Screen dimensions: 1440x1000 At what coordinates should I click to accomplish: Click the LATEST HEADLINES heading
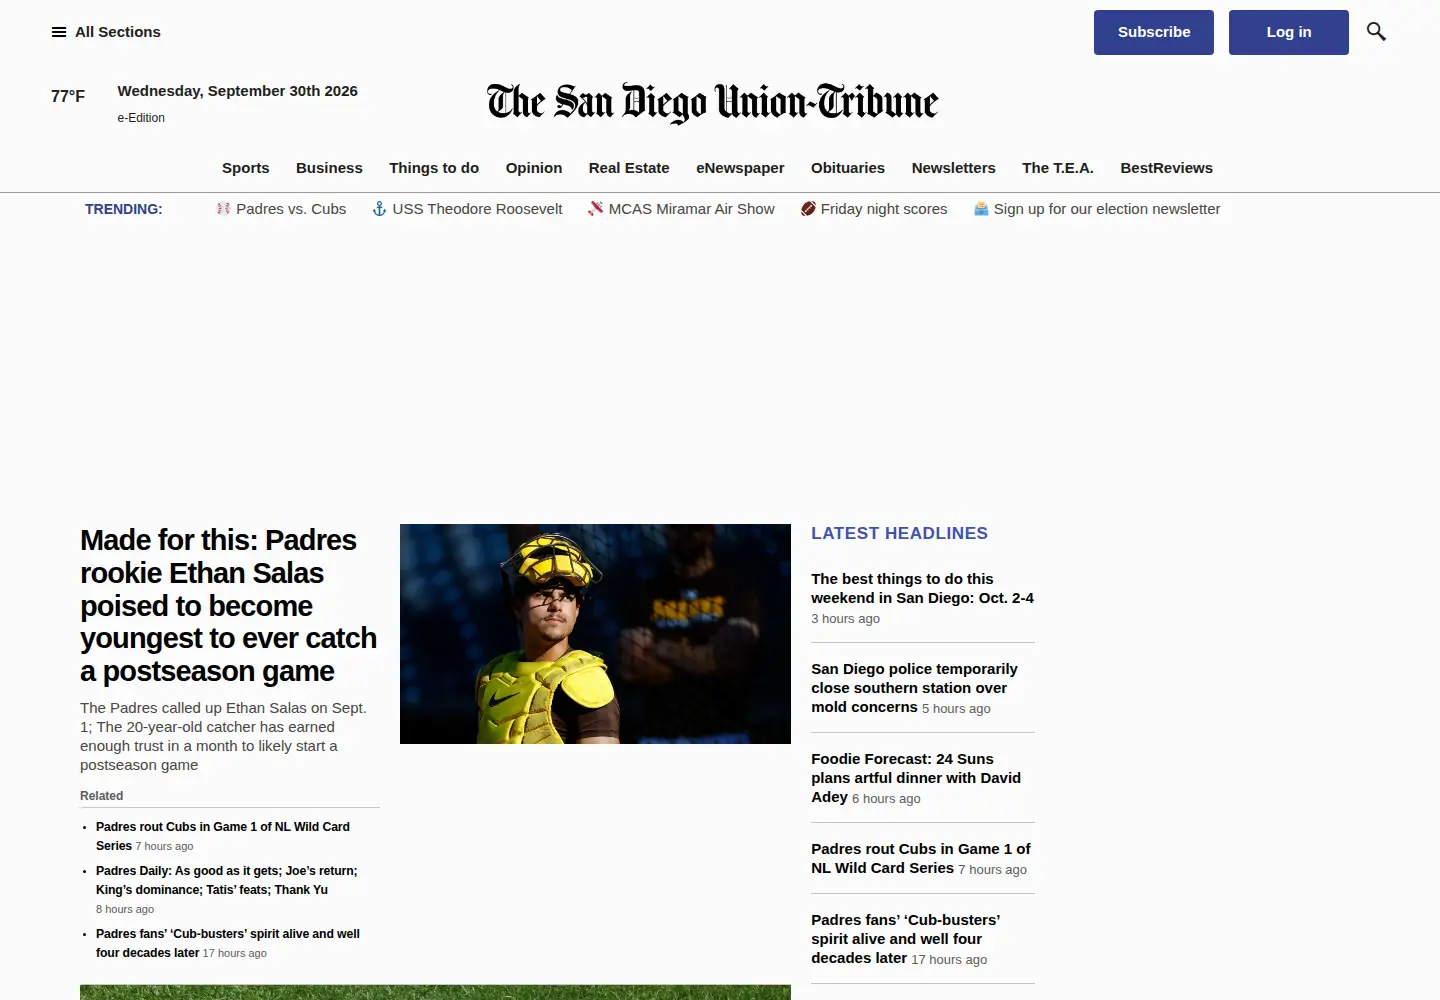pos(899,533)
